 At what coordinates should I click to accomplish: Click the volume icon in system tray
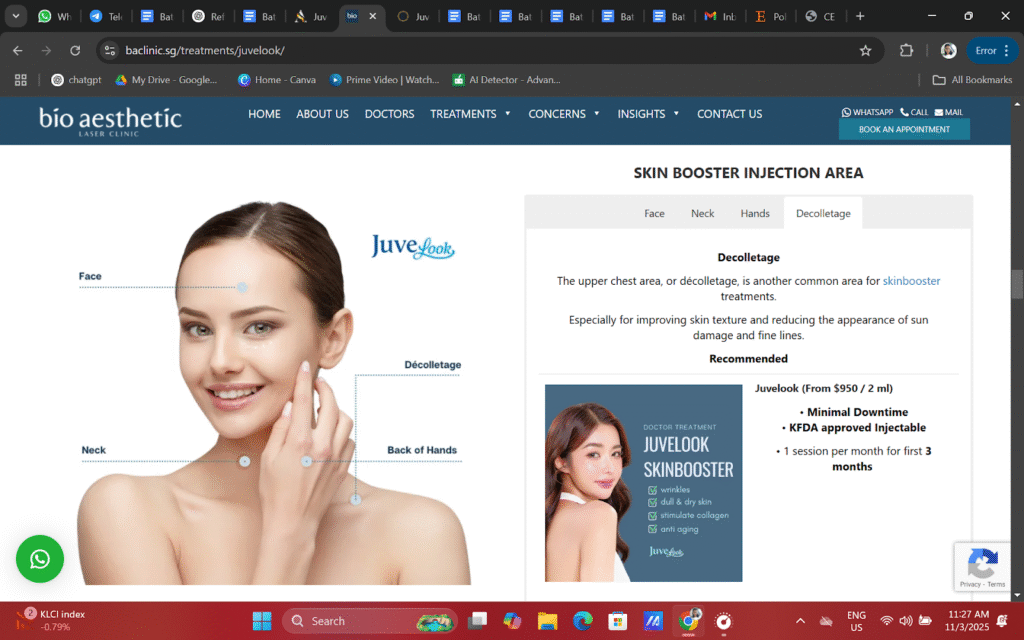(x=906, y=620)
